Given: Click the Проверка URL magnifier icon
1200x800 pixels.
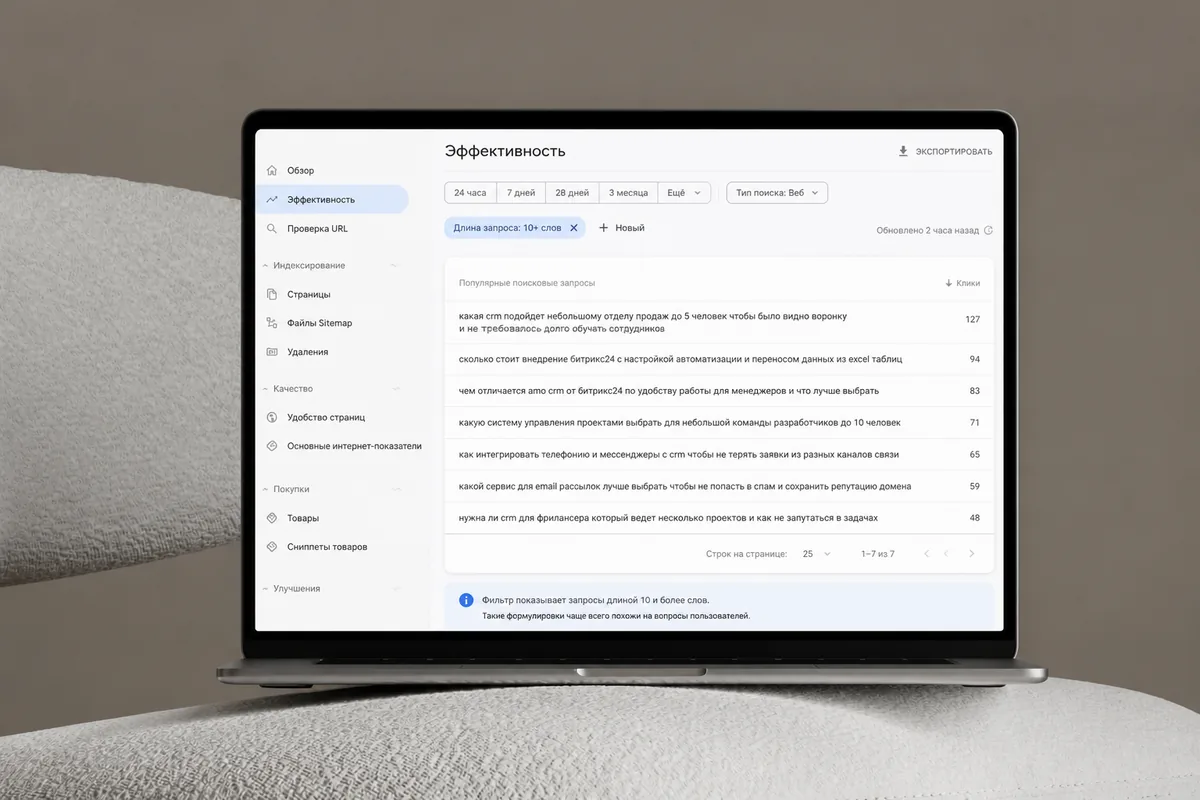Looking at the screenshot, I should pos(272,229).
